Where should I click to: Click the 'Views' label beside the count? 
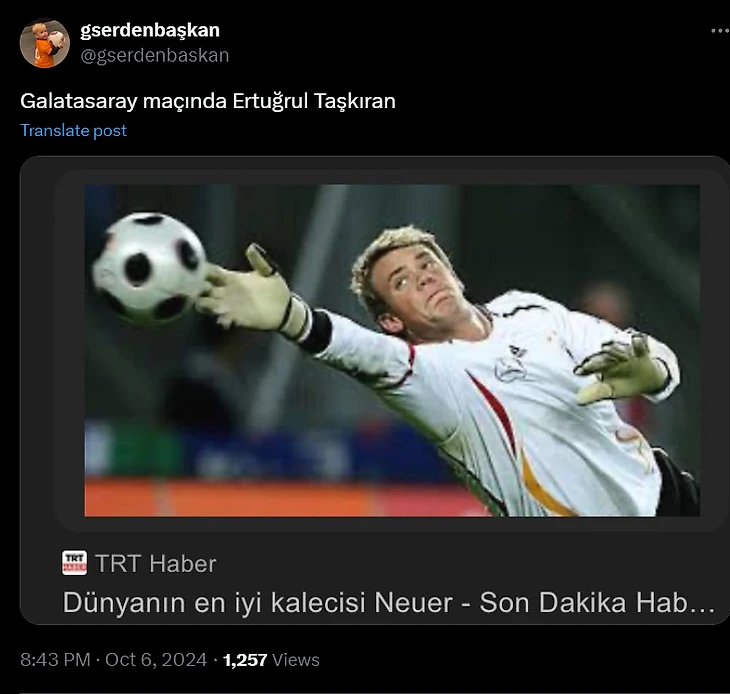click(x=296, y=660)
